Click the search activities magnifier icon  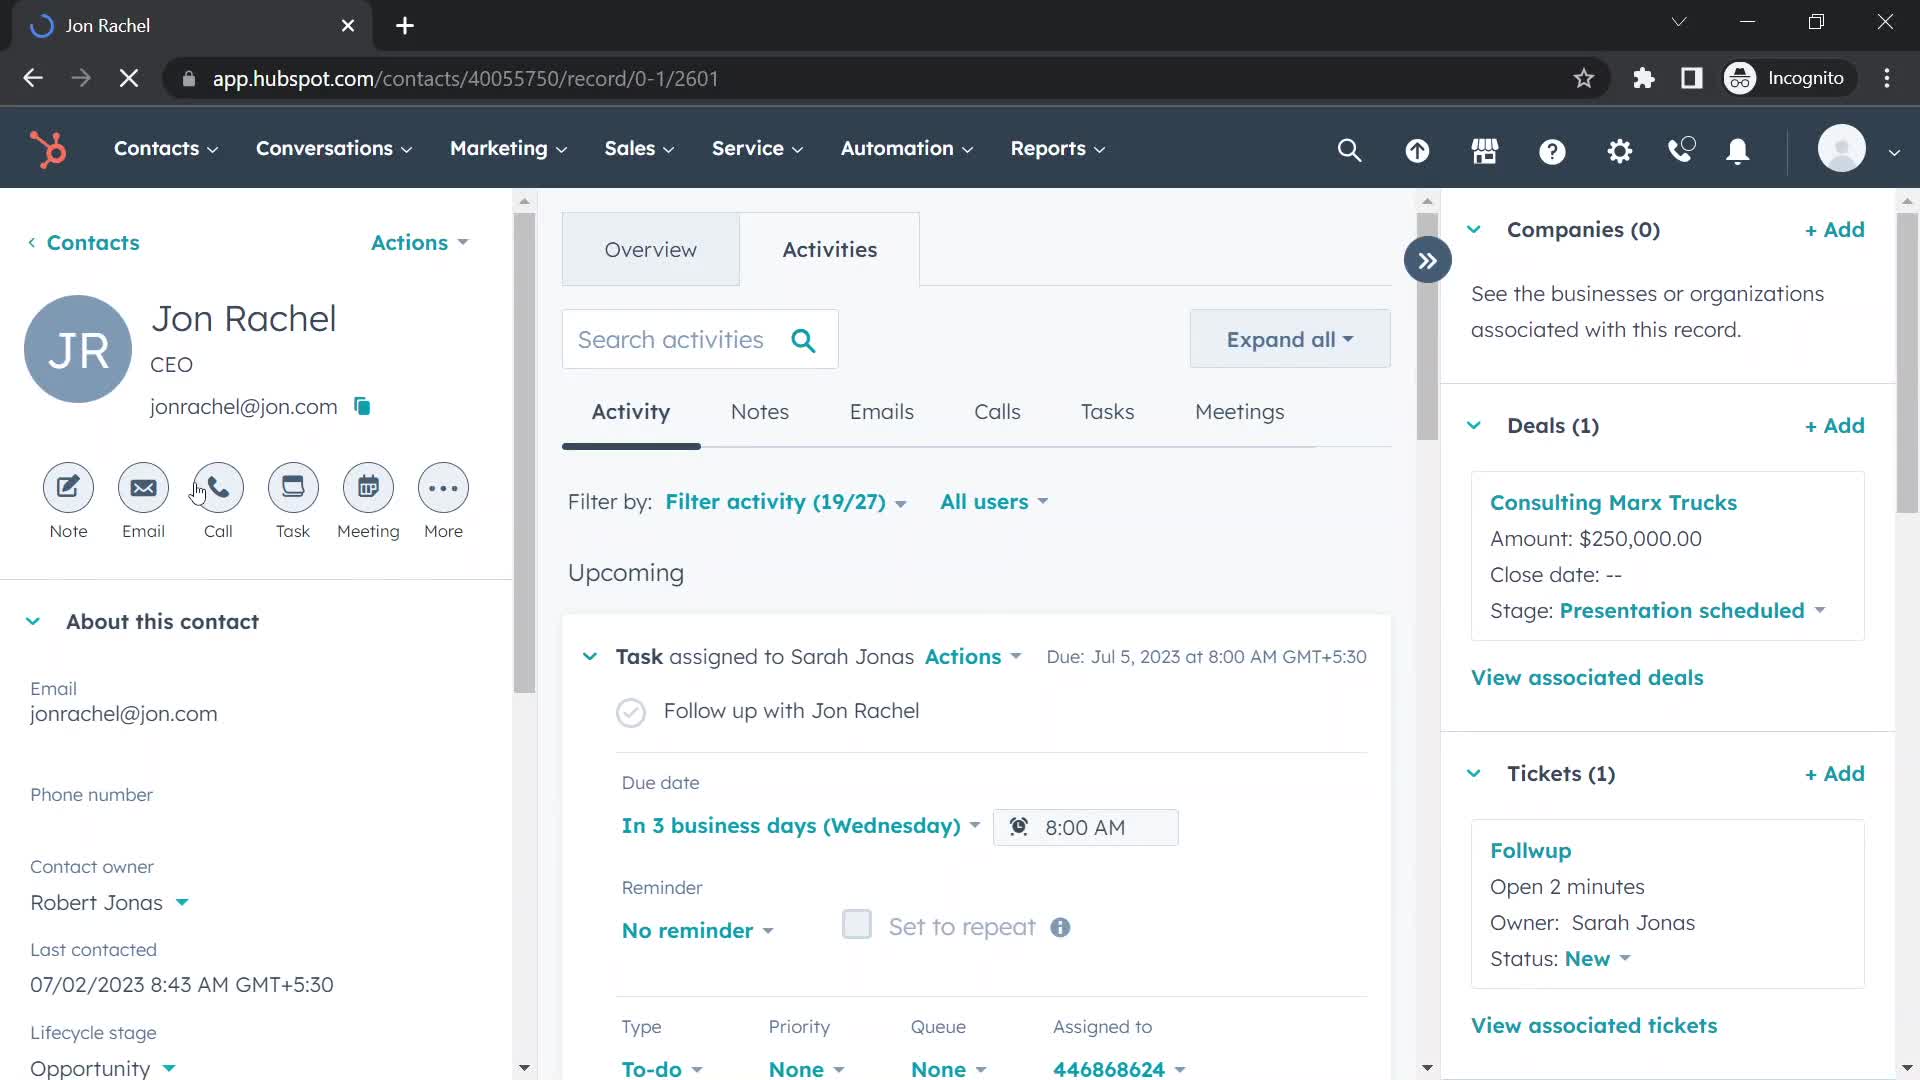[804, 340]
